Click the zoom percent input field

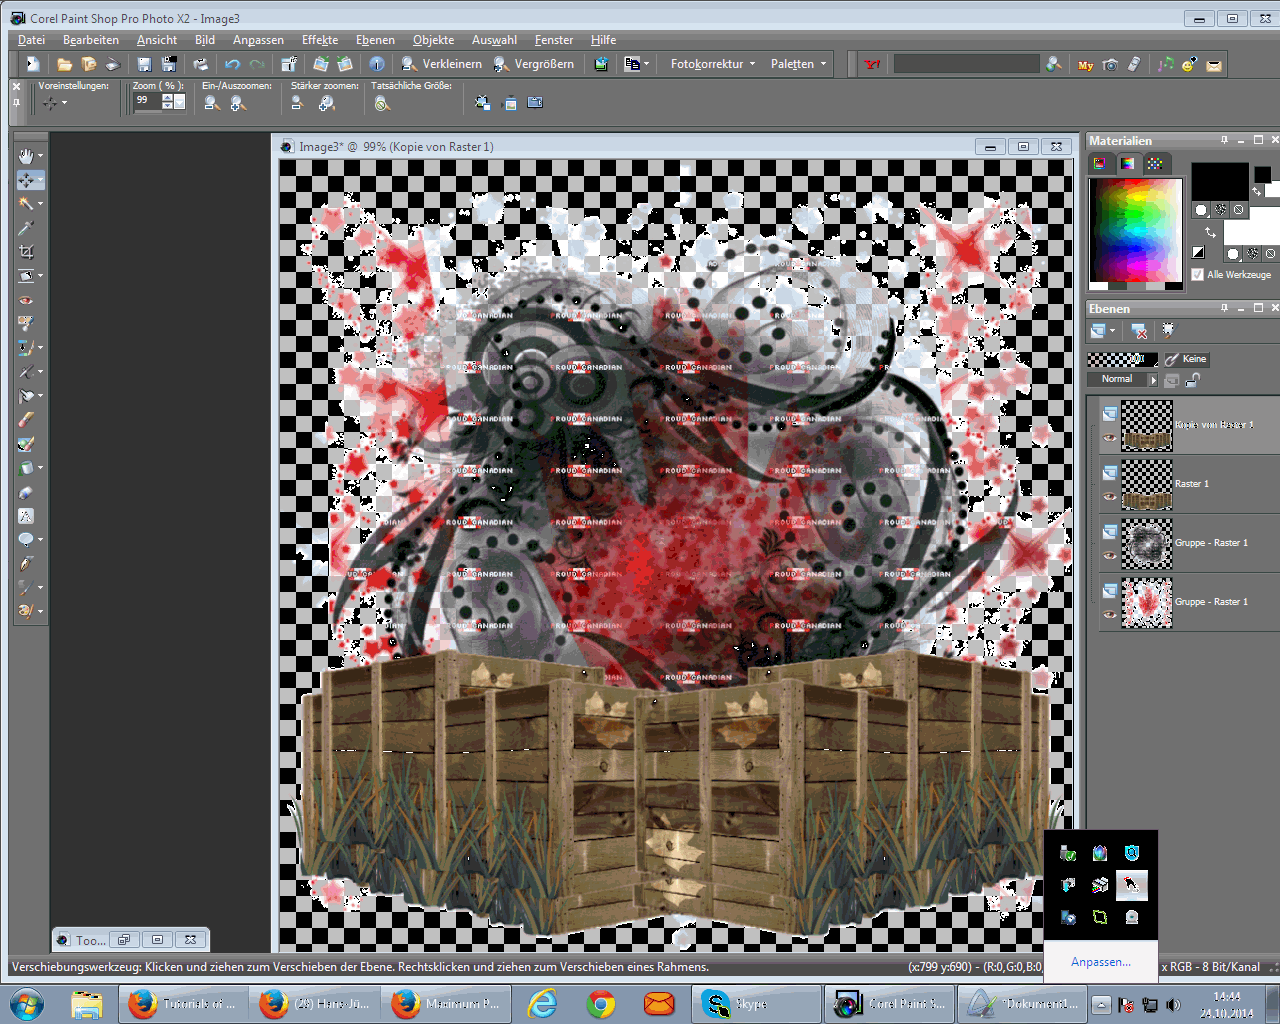pyautogui.click(x=147, y=102)
